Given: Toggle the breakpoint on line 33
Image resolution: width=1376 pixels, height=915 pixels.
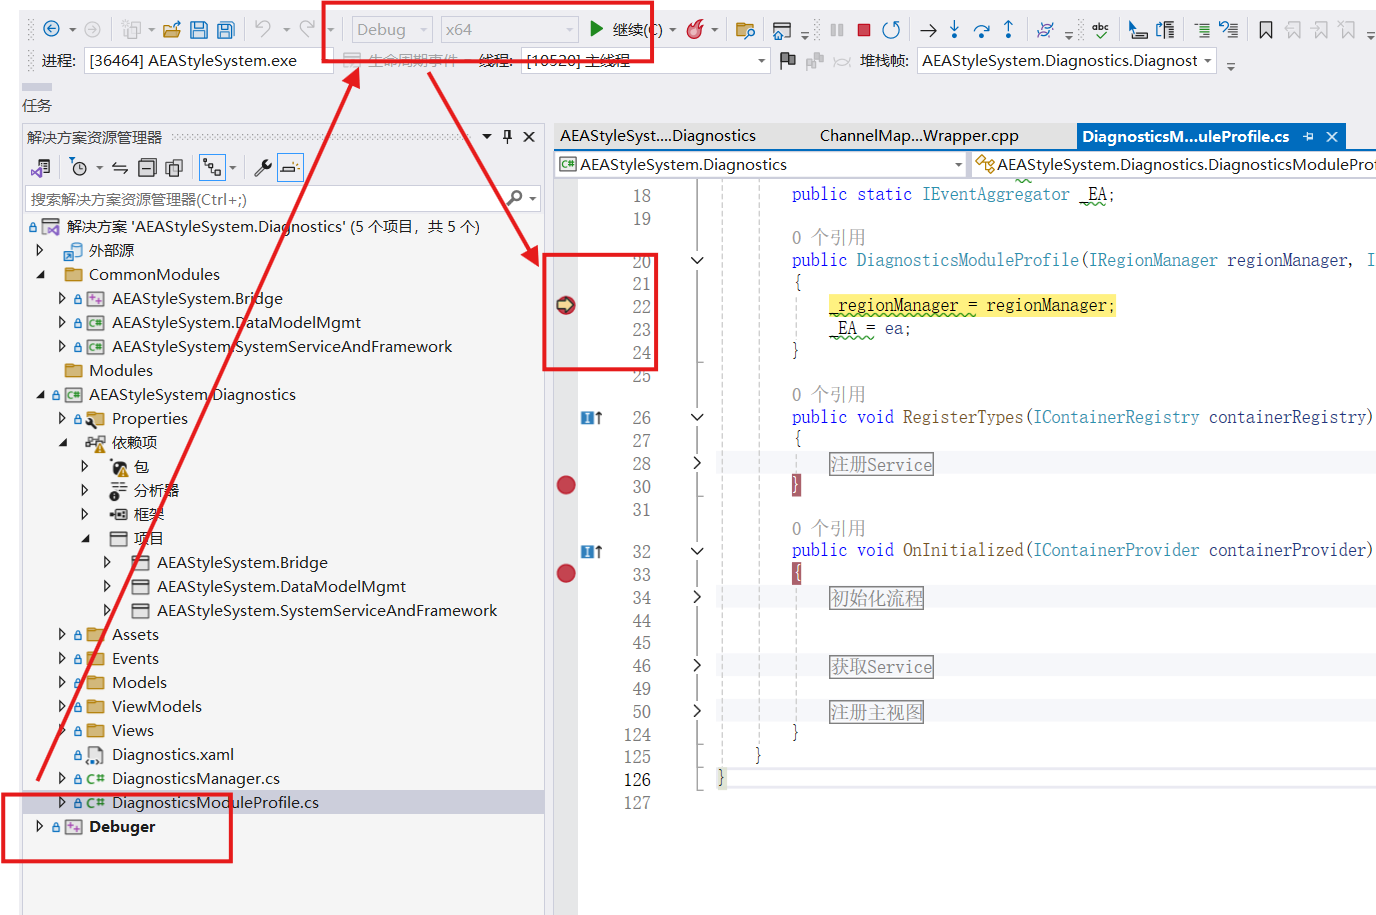Looking at the screenshot, I should point(566,573).
